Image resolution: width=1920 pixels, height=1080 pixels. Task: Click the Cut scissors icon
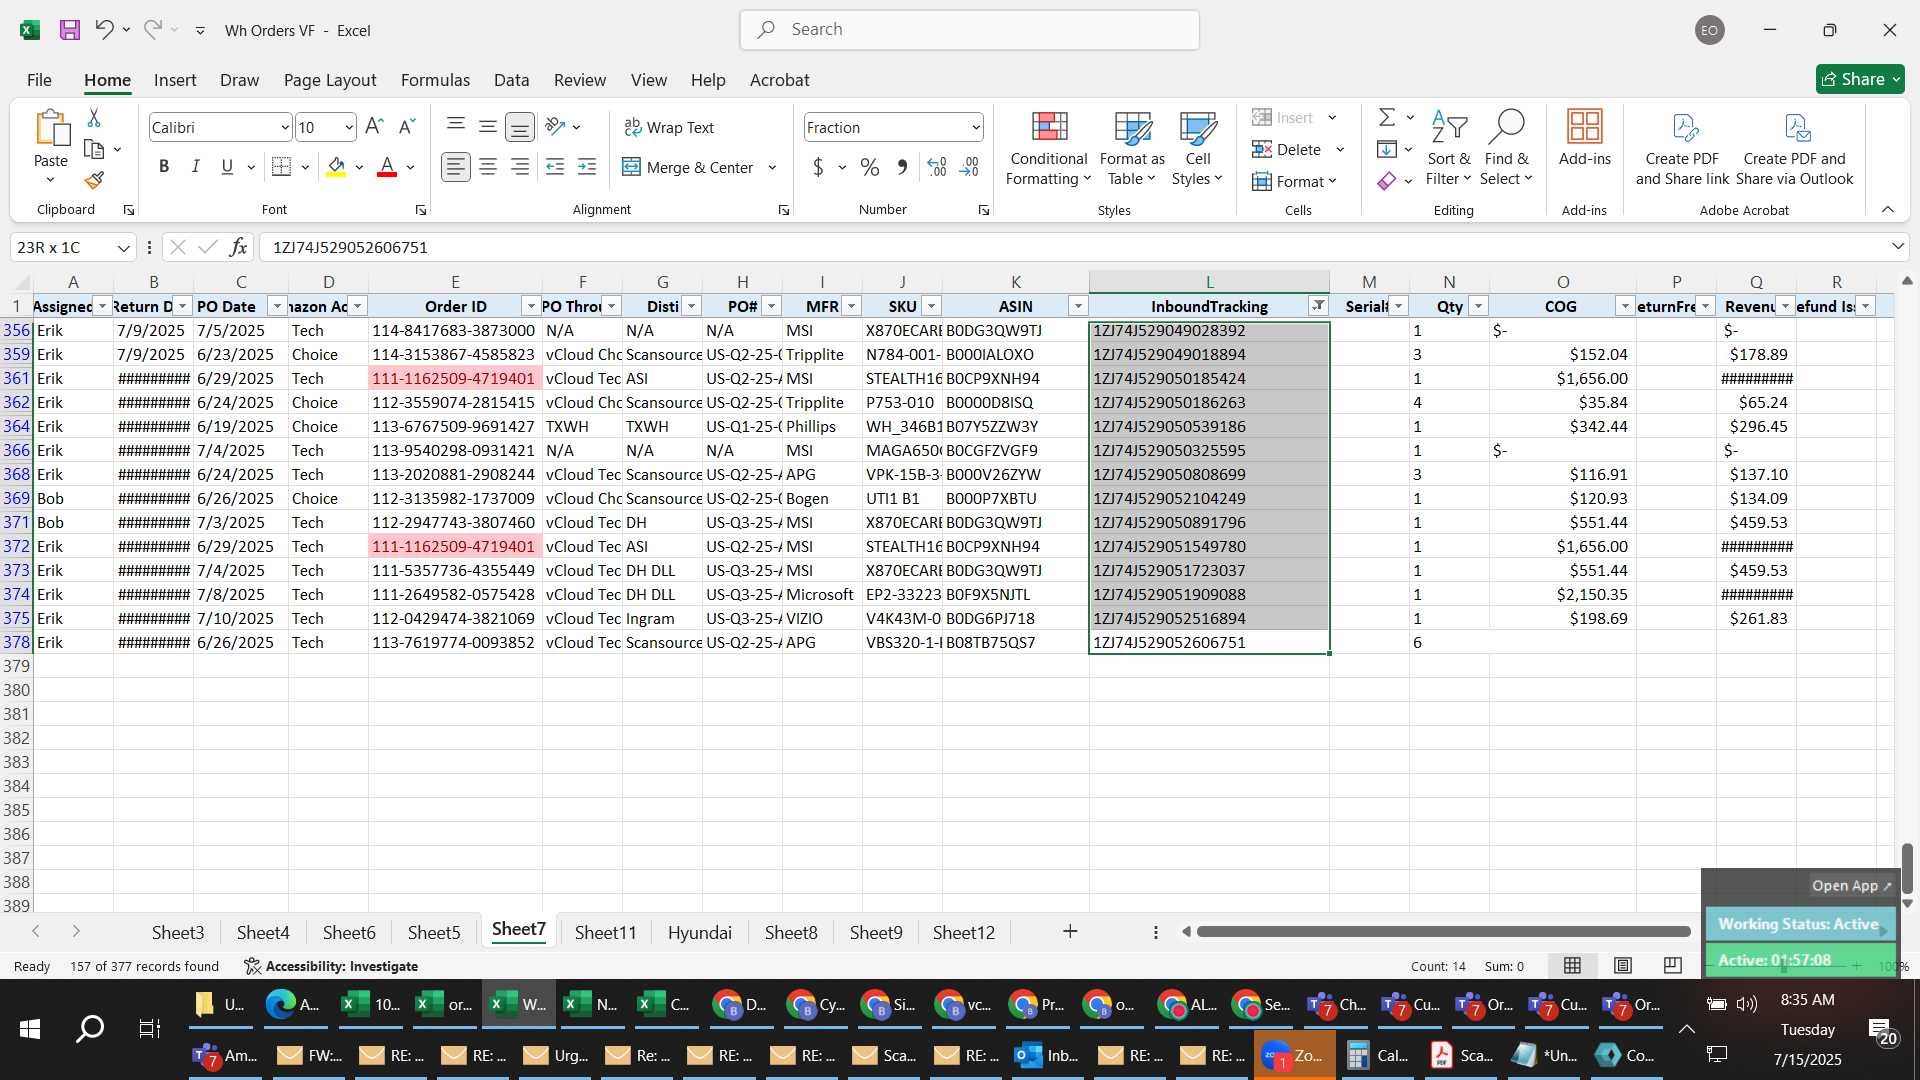point(94,118)
